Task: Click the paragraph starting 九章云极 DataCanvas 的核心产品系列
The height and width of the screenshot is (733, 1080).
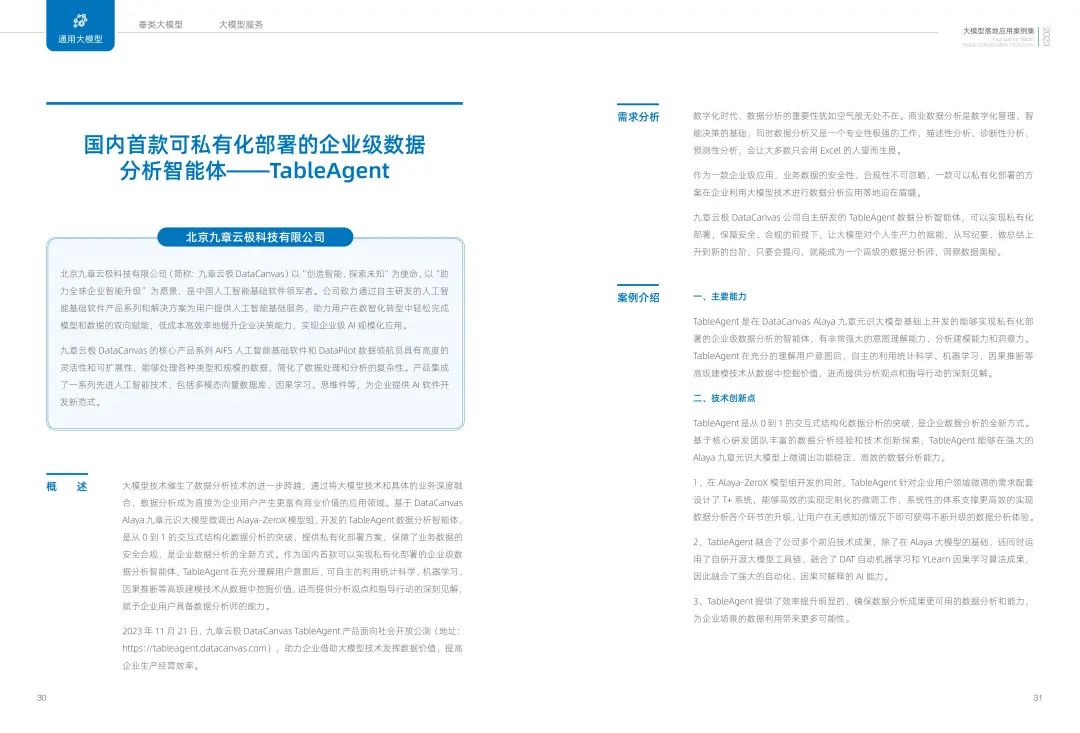Action: (x=254, y=376)
